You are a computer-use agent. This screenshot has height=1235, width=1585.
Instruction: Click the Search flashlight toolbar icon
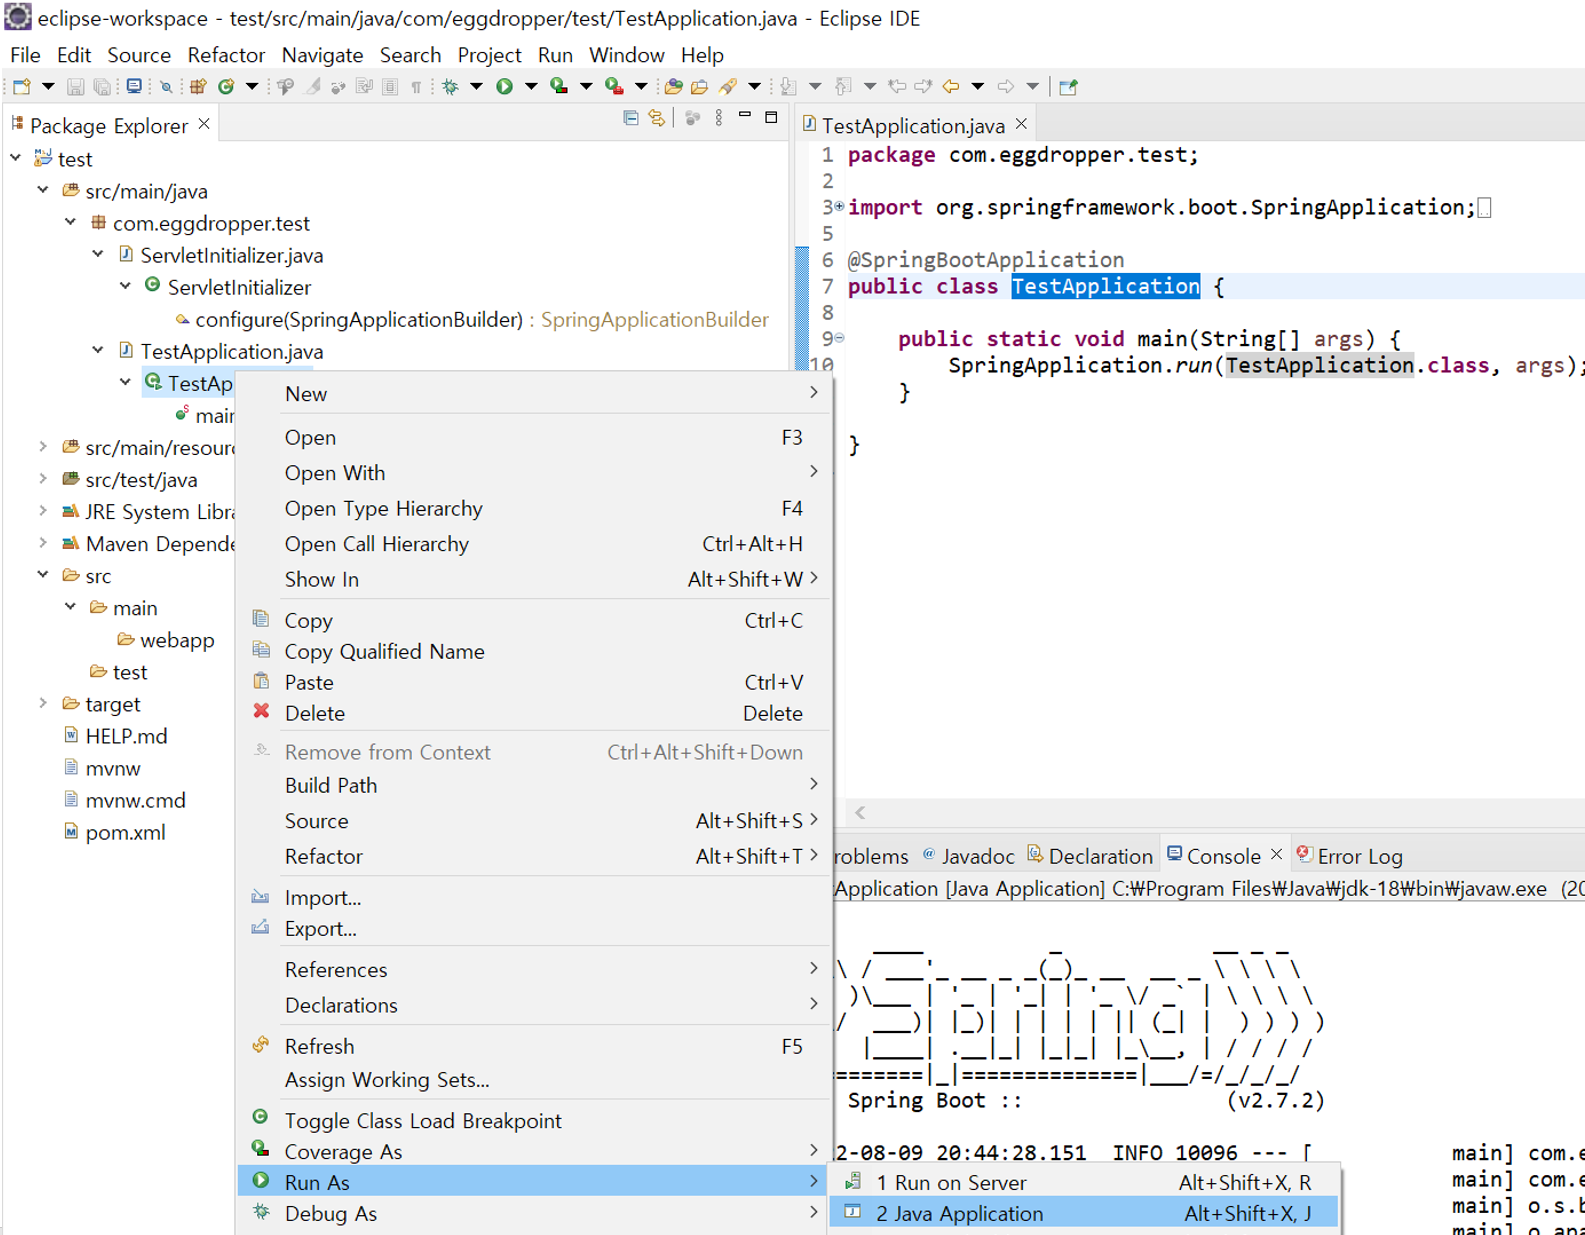728,87
